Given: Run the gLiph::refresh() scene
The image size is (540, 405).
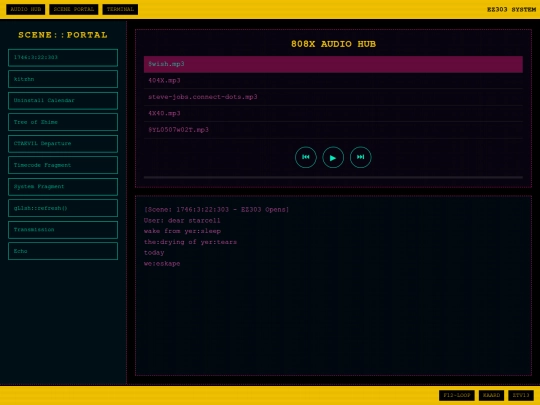Looking at the screenshot, I should pos(63,208).
